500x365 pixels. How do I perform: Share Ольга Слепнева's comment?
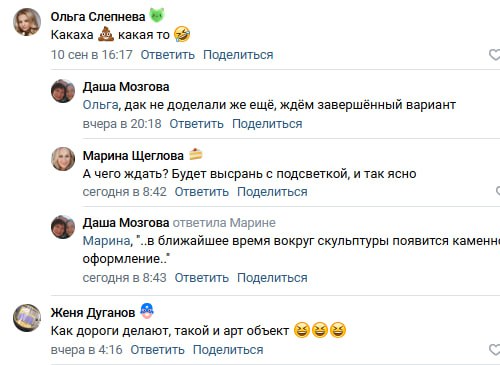[238, 55]
